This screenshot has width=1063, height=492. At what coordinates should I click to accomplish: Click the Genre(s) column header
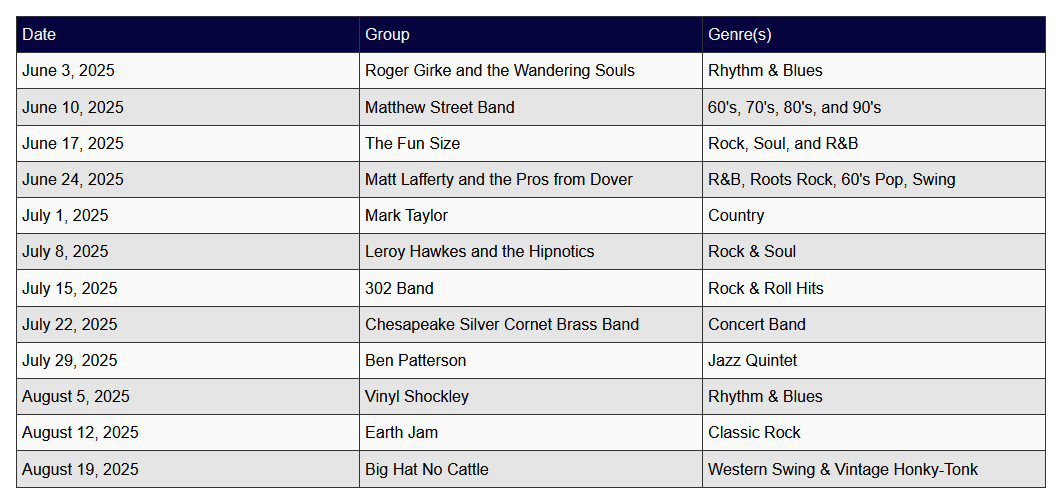[739, 35]
